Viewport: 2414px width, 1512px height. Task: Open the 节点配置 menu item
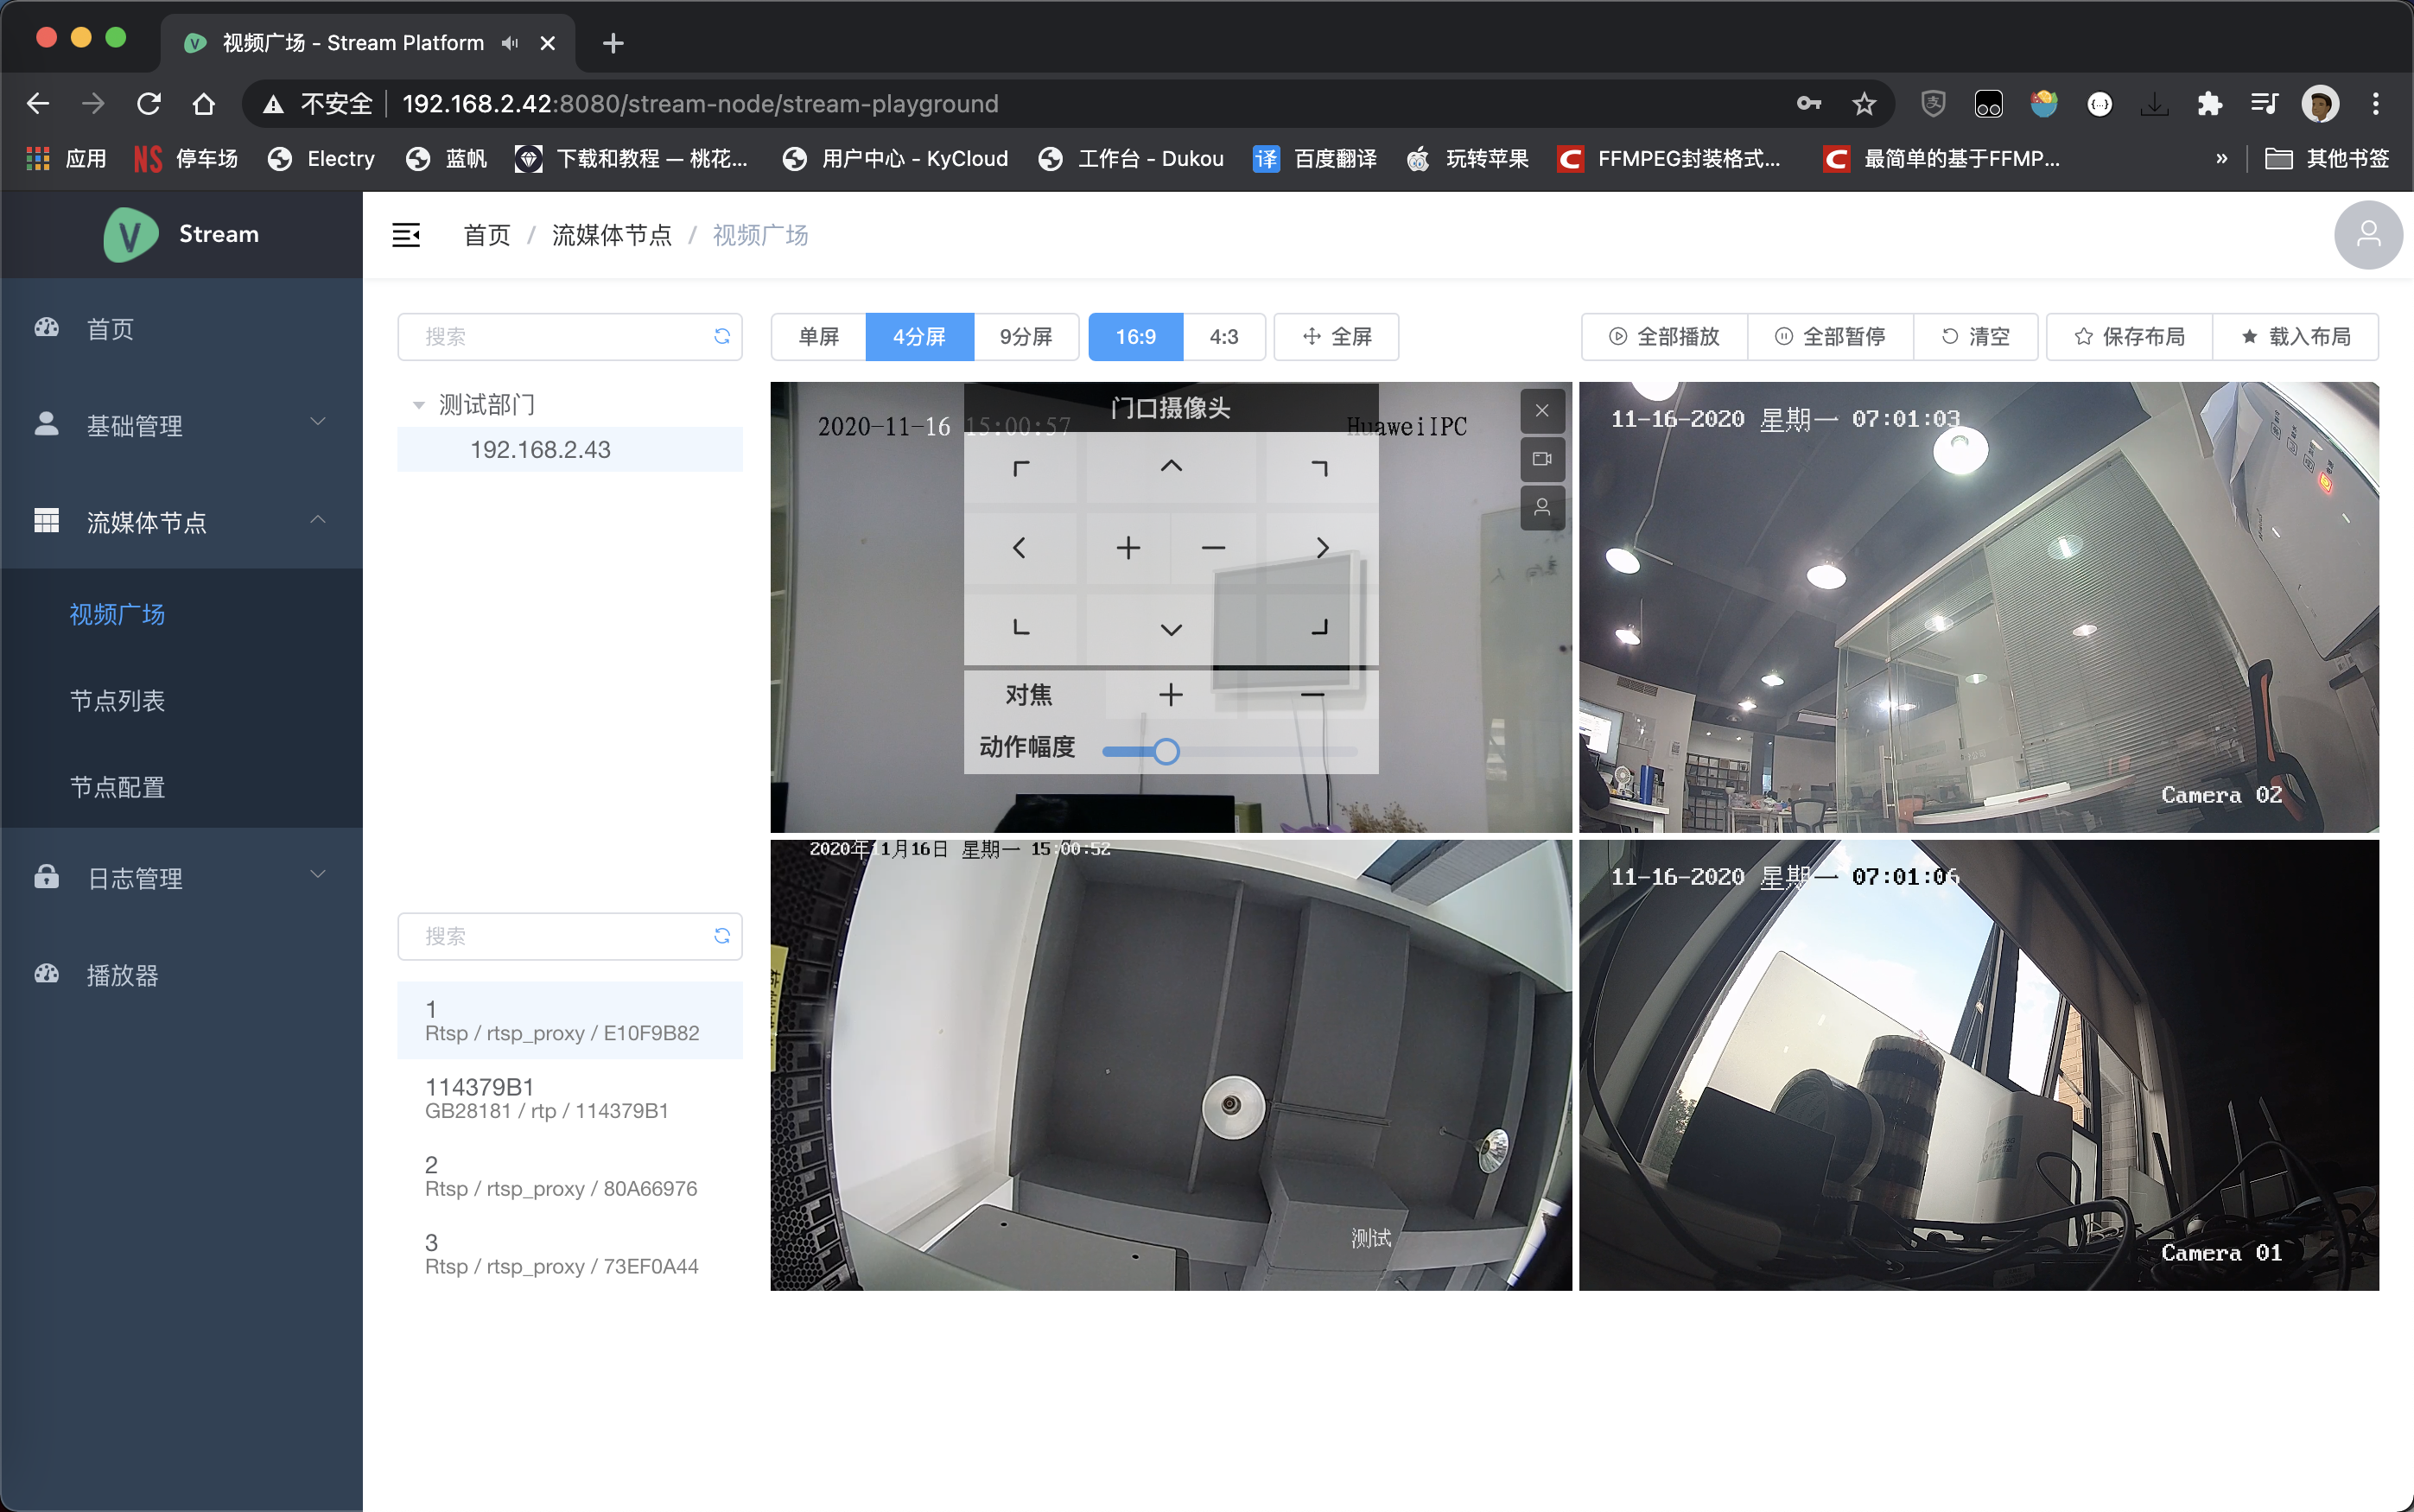point(117,788)
